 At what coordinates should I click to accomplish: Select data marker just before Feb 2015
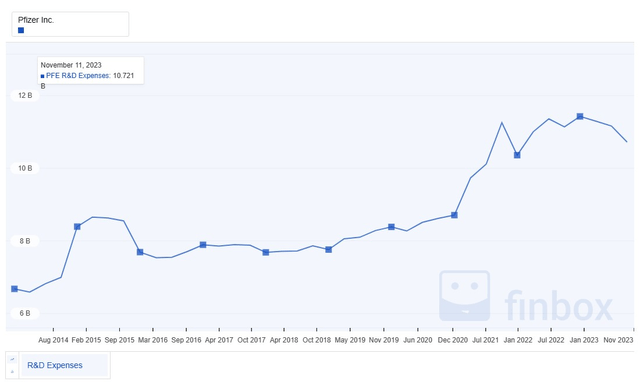pyautogui.click(x=77, y=227)
